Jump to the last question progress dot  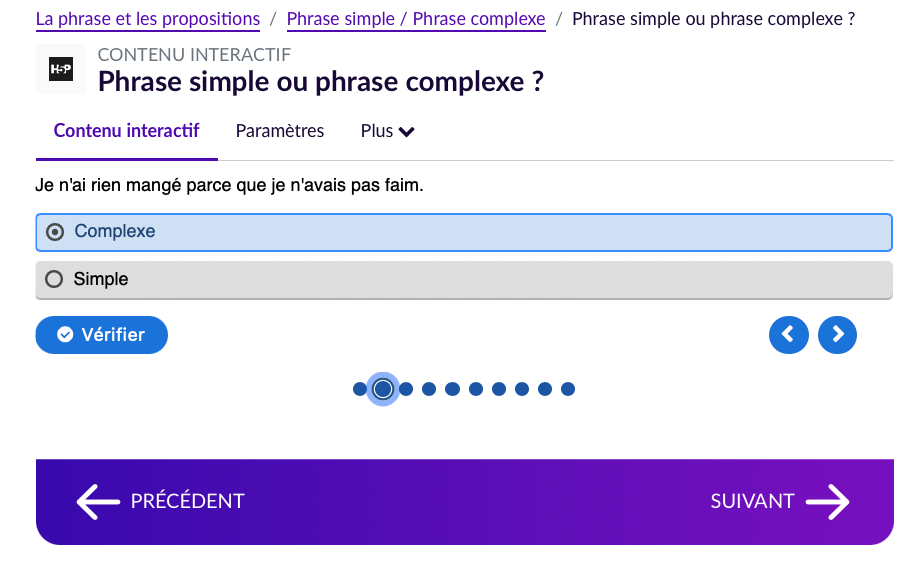[568, 389]
